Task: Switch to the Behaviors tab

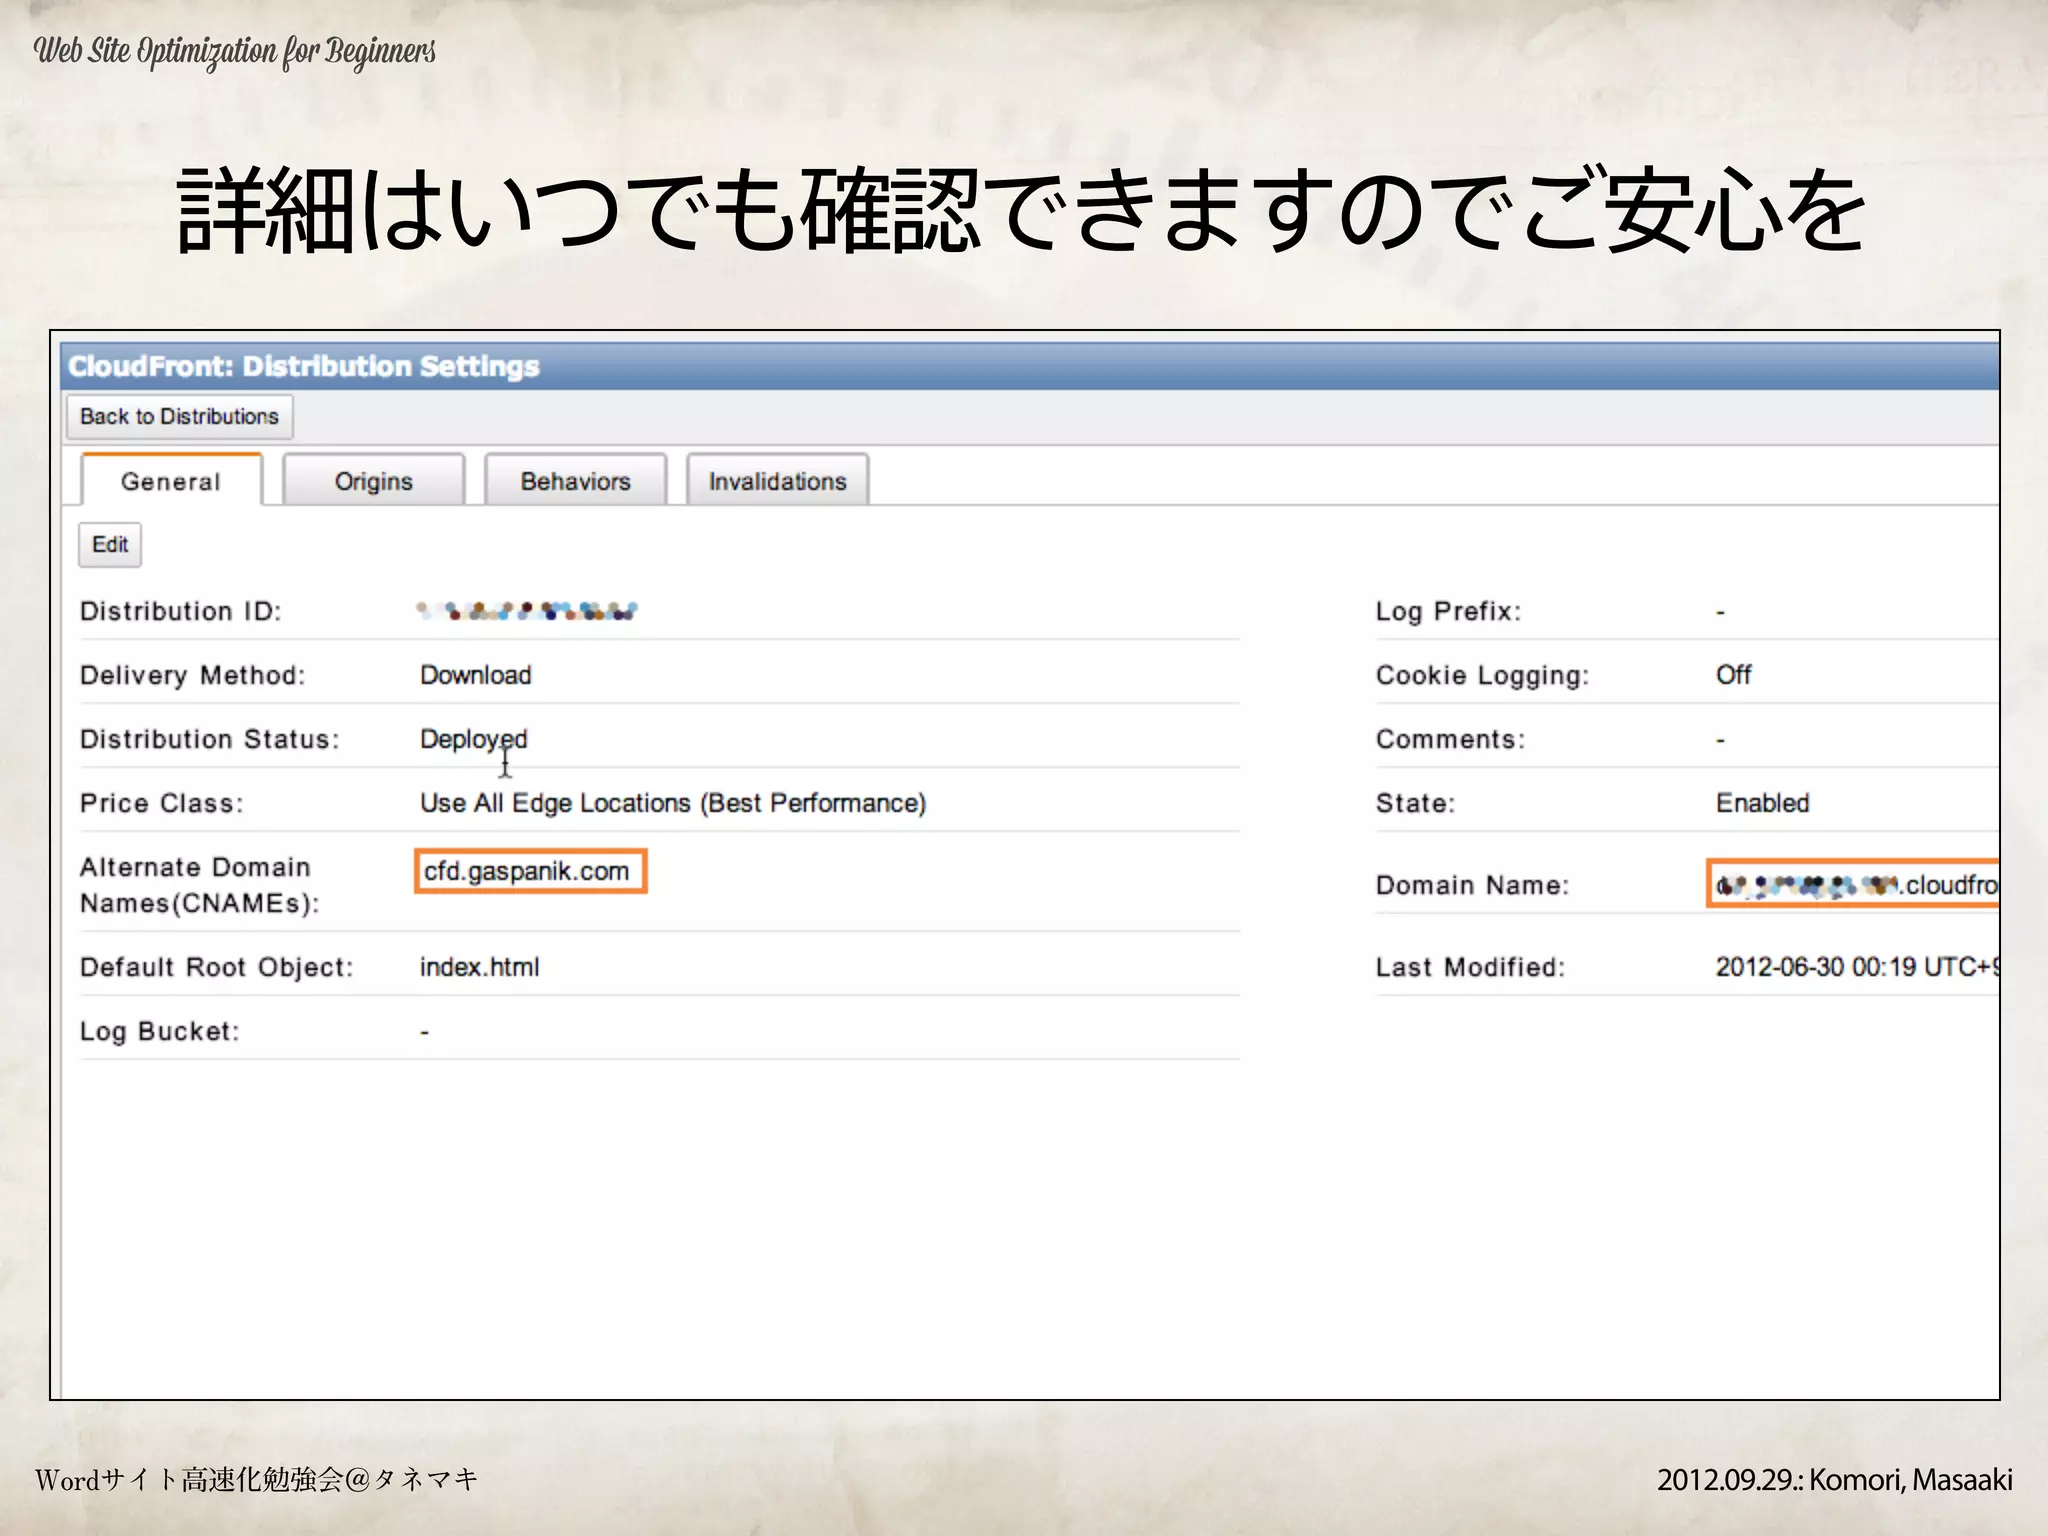Action: pyautogui.click(x=576, y=481)
